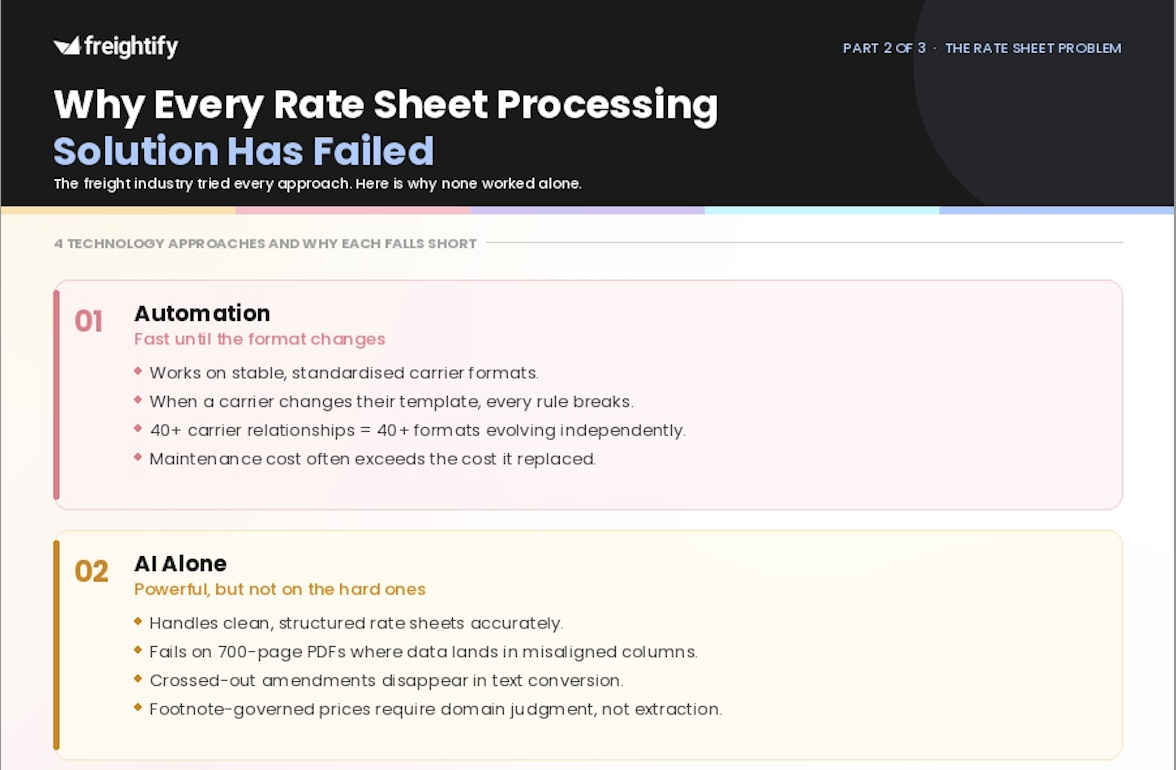Click 'Fast until the format changes' subtitle
The width and height of the screenshot is (1176, 770).
(260, 339)
